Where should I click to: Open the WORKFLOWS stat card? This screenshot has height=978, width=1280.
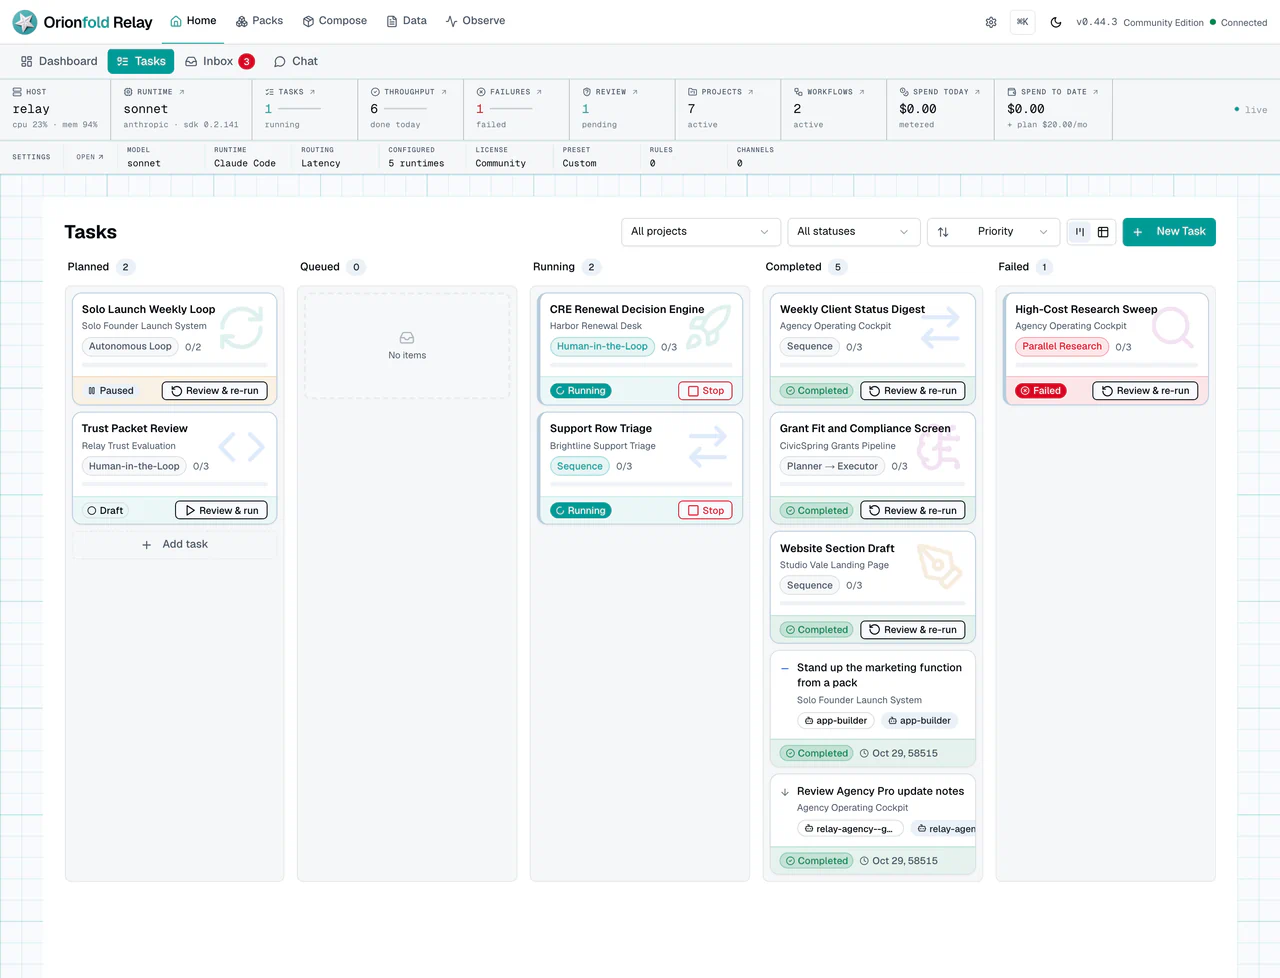(833, 109)
